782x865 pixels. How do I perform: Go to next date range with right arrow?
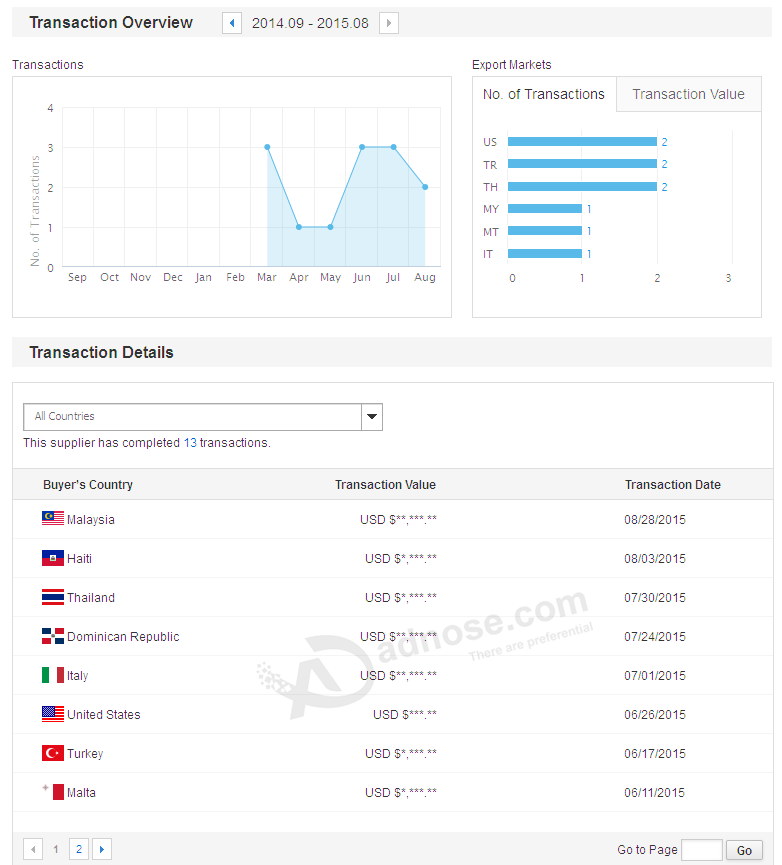pos(389,23)
